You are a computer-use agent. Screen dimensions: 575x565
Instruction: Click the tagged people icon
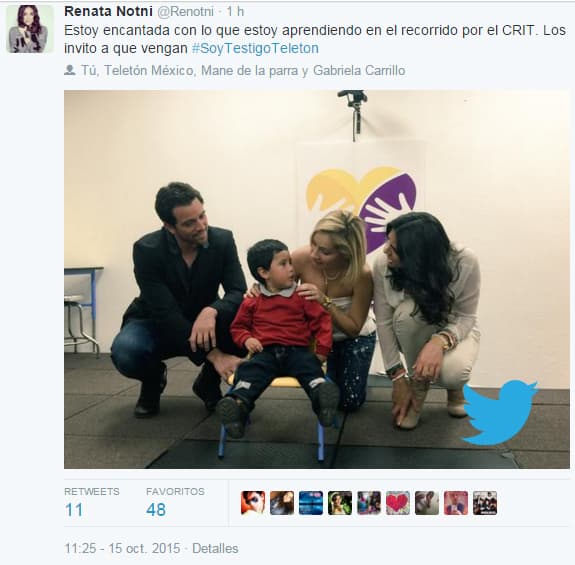tap(70, 70)
